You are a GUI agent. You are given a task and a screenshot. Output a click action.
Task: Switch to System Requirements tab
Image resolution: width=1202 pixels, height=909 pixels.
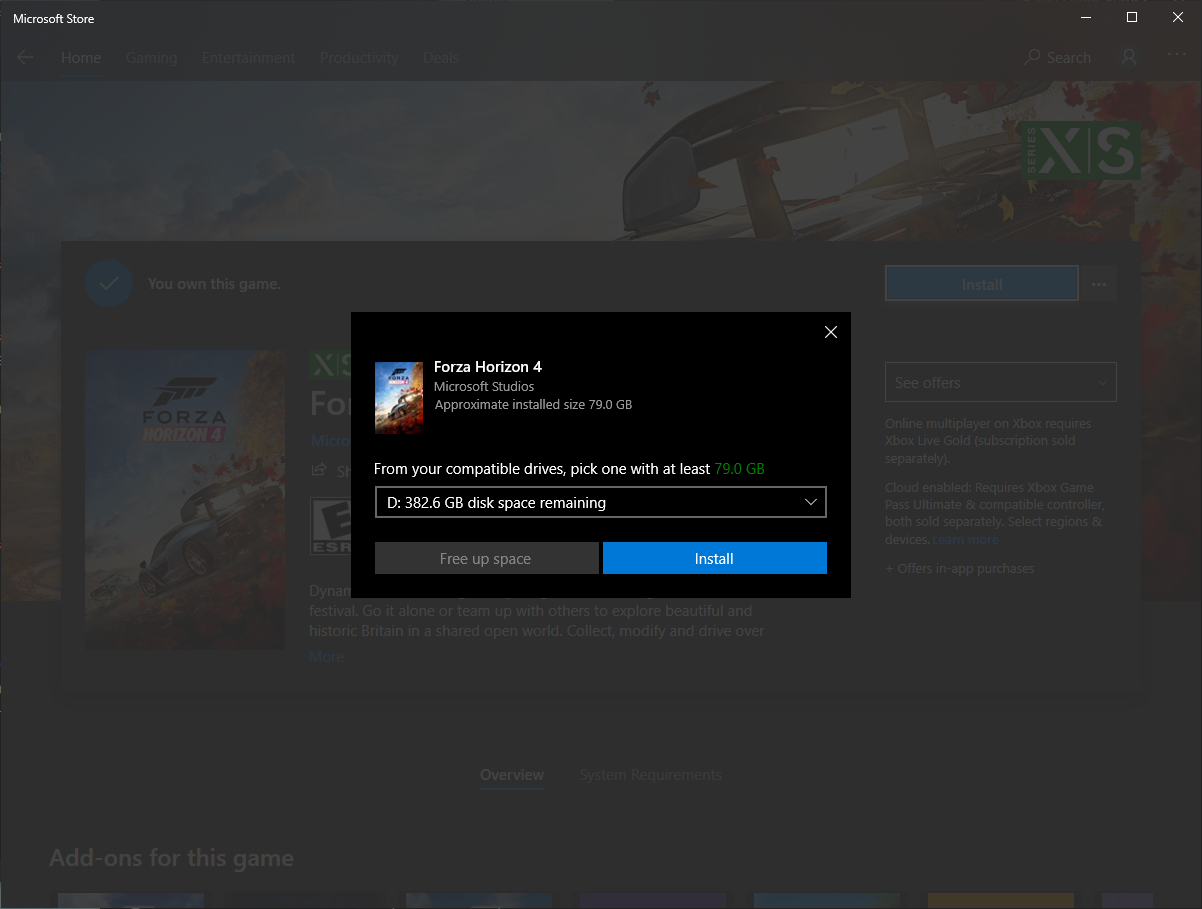click(650, 775)
